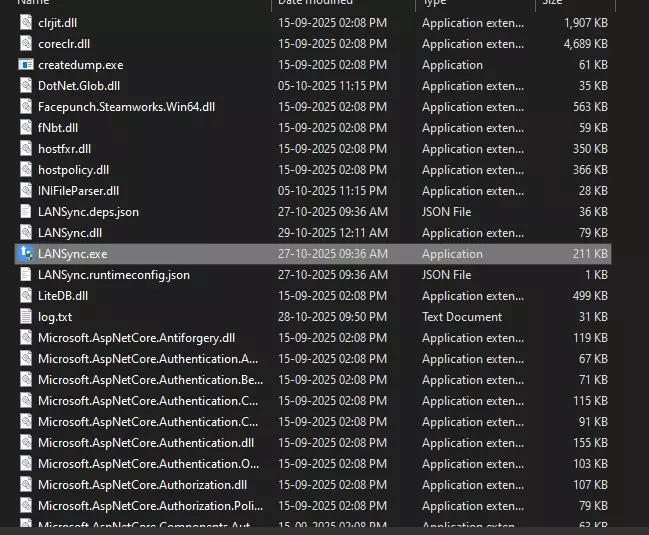
Task: Click the Text Document type cell
Action: tap(462, 317)
